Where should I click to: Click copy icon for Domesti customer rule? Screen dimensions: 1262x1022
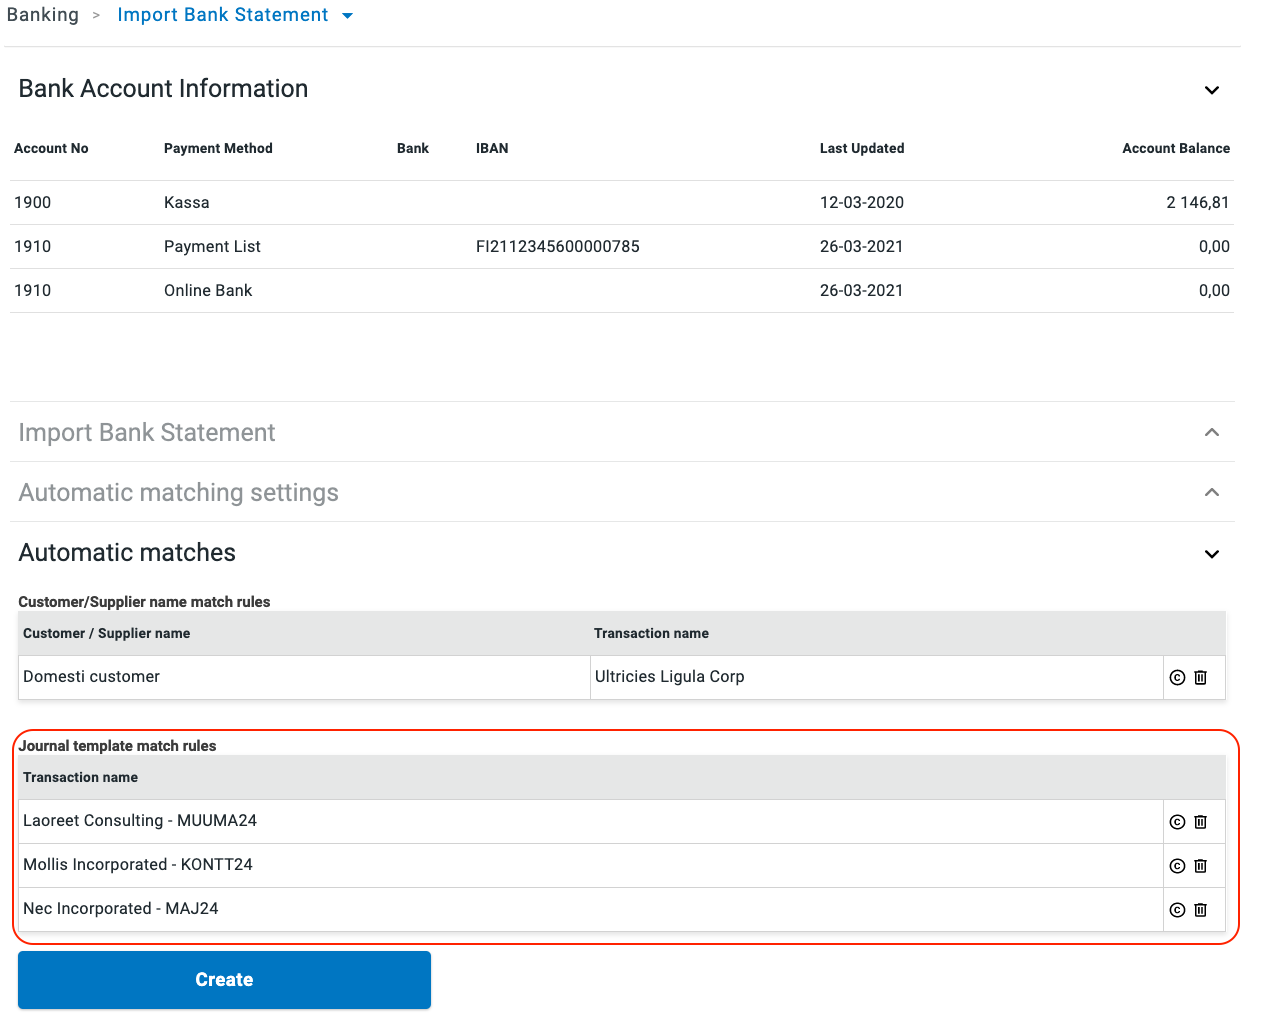pos(1177,678)
